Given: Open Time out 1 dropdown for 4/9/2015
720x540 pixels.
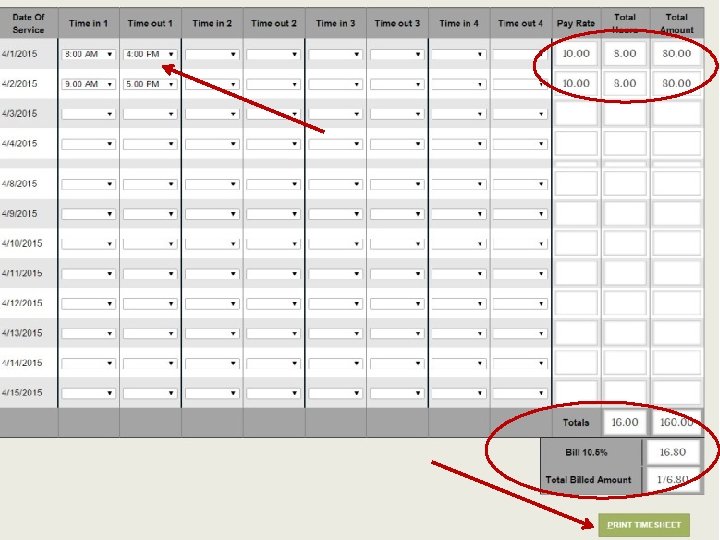Looking at the screenshot, I should click(x=150, y=214).
